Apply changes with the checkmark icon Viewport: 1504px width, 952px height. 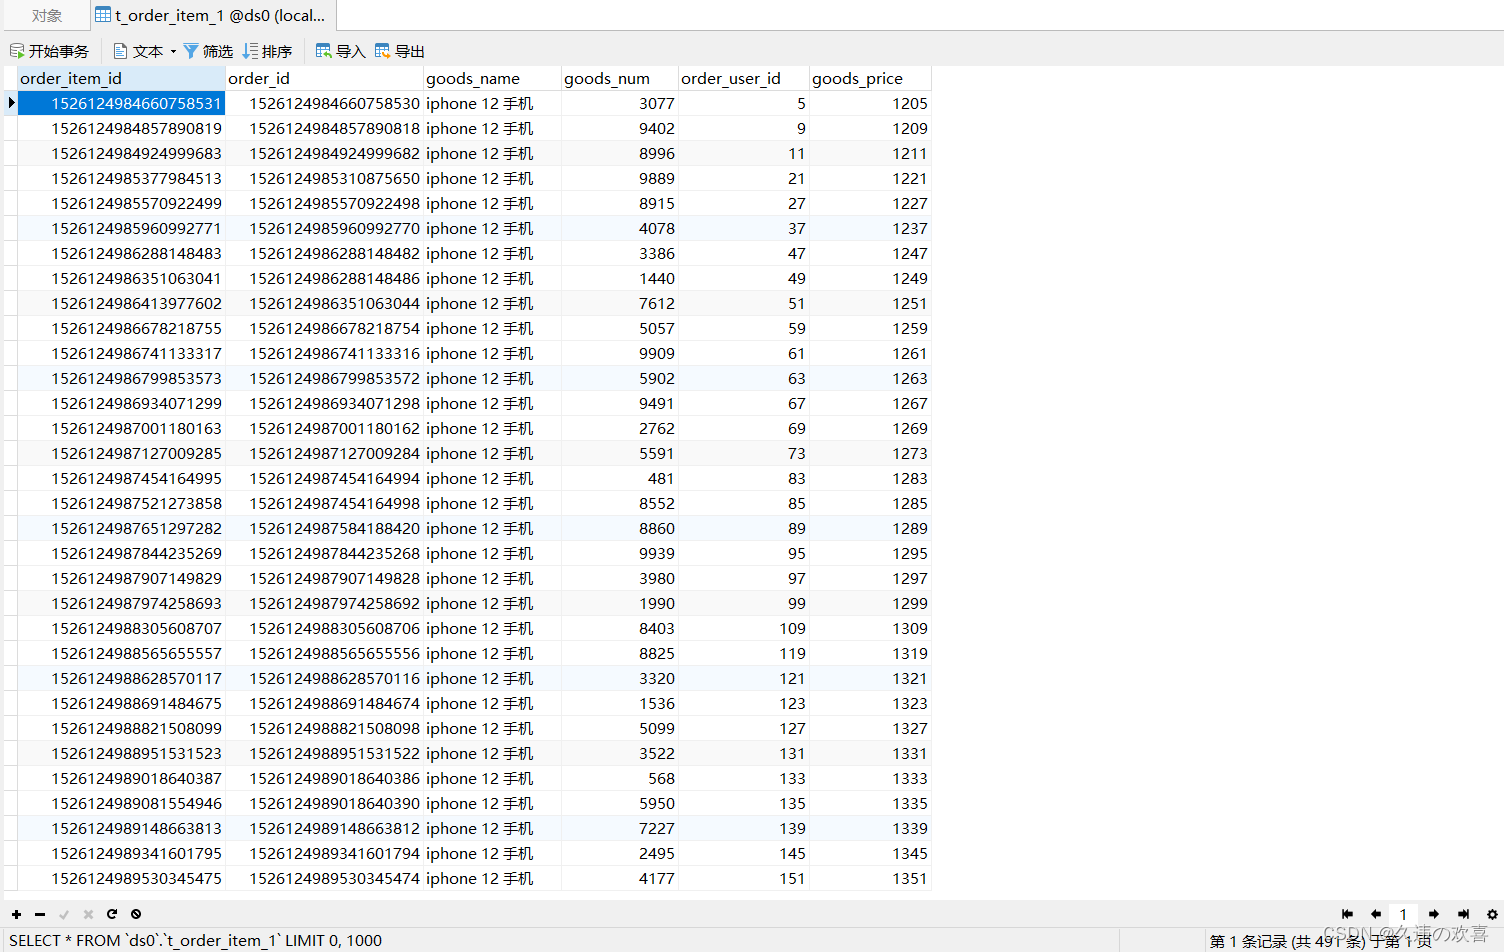tap(64, 914)
